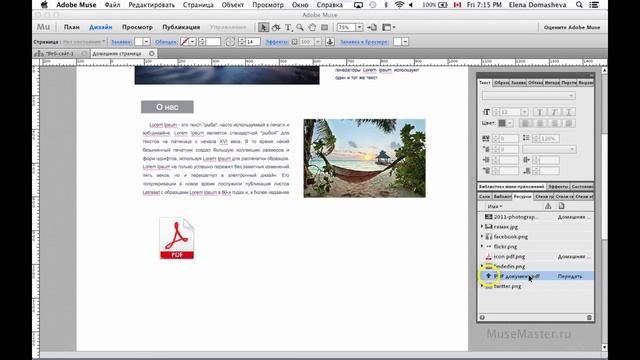This screenshot has width=640, height=360.
Task: Select the Zoom magnifier tool
Action: point(300,27)
